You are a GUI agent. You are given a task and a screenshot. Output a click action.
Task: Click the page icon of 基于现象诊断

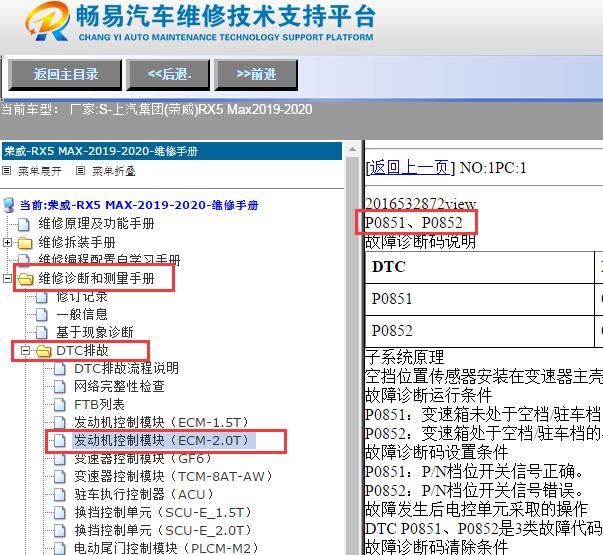(x=42, y=333)
